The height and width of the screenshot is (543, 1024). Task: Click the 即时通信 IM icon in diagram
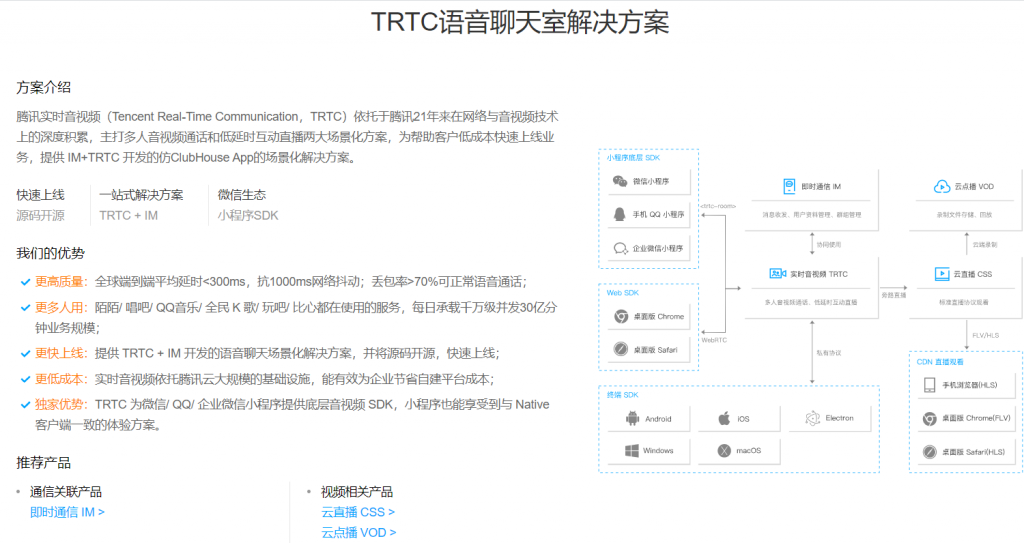pyautogui.click(x=789, y=186)
